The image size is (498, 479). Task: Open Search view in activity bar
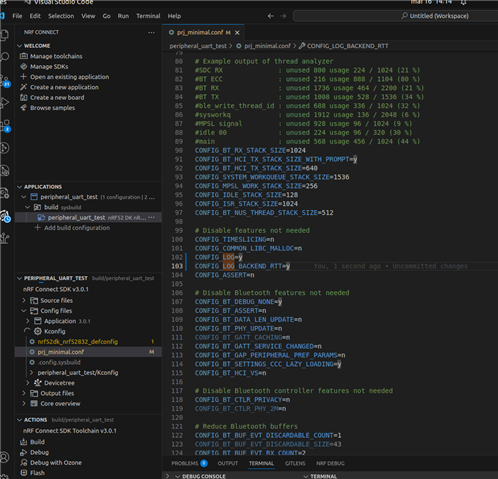click(x=5, y=57)
